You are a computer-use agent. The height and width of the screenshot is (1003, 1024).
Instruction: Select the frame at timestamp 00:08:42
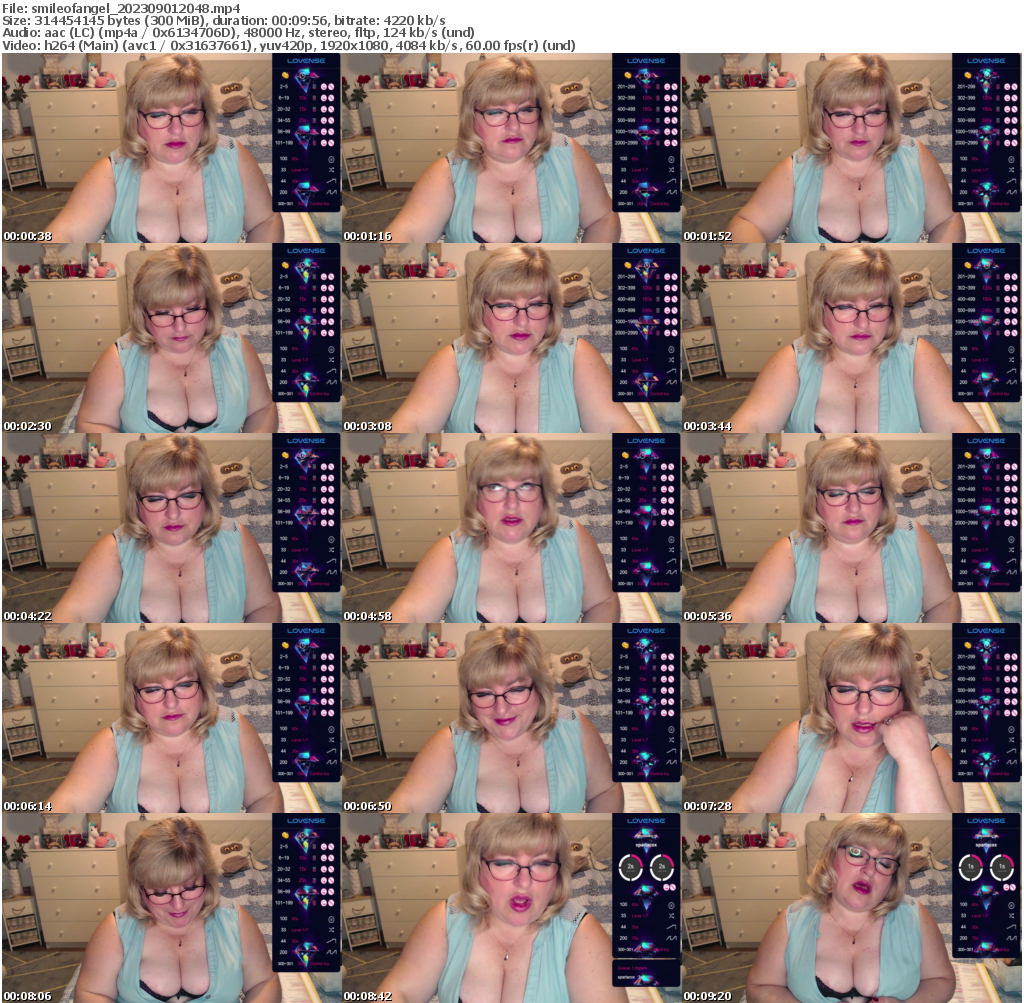tap(512, 908)
